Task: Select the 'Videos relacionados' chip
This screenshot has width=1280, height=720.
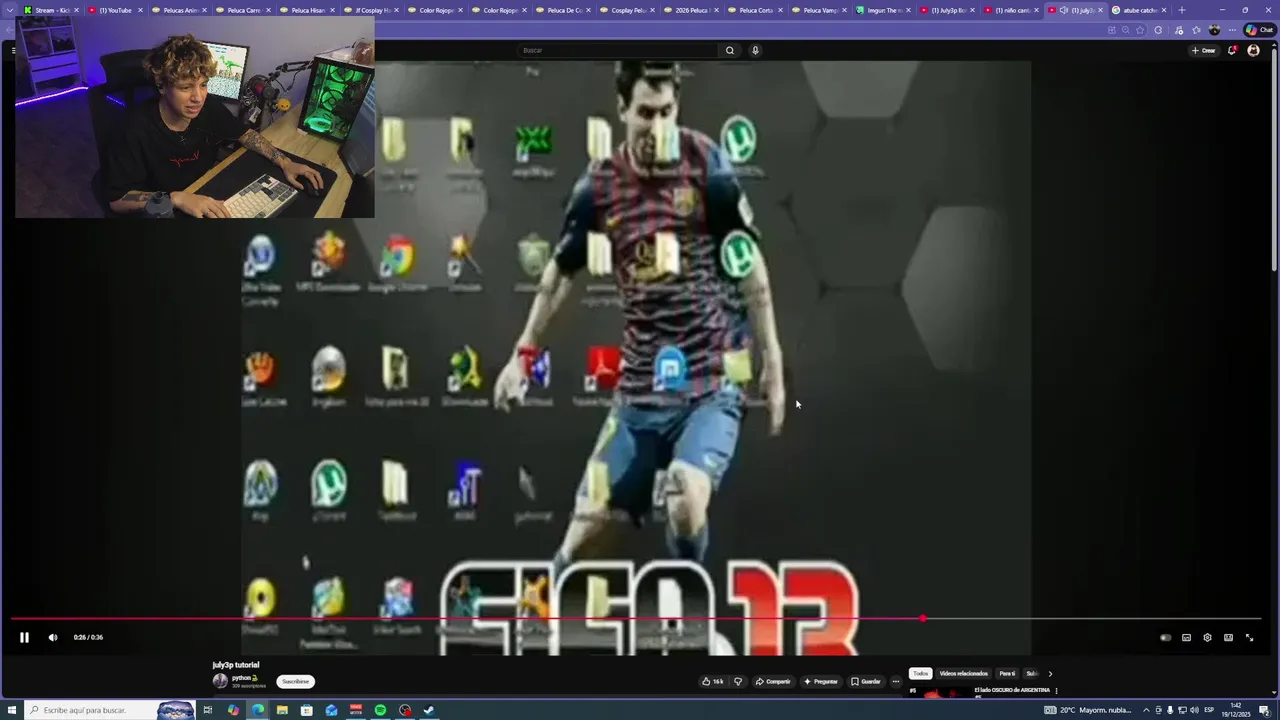Action: click(x=963, y=674)
